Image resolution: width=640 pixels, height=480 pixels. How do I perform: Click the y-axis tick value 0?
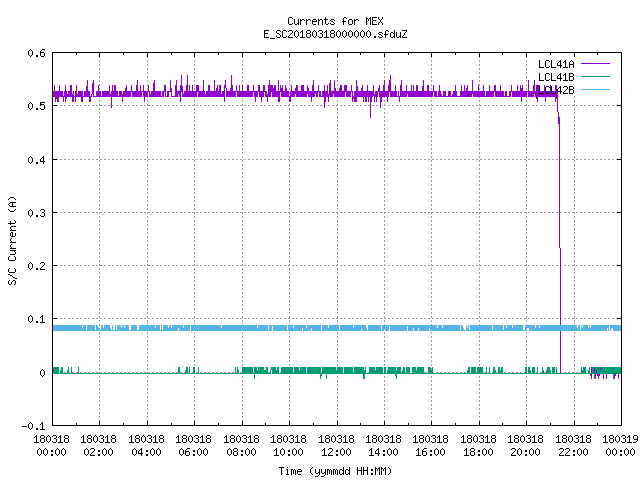click(42, 373)
